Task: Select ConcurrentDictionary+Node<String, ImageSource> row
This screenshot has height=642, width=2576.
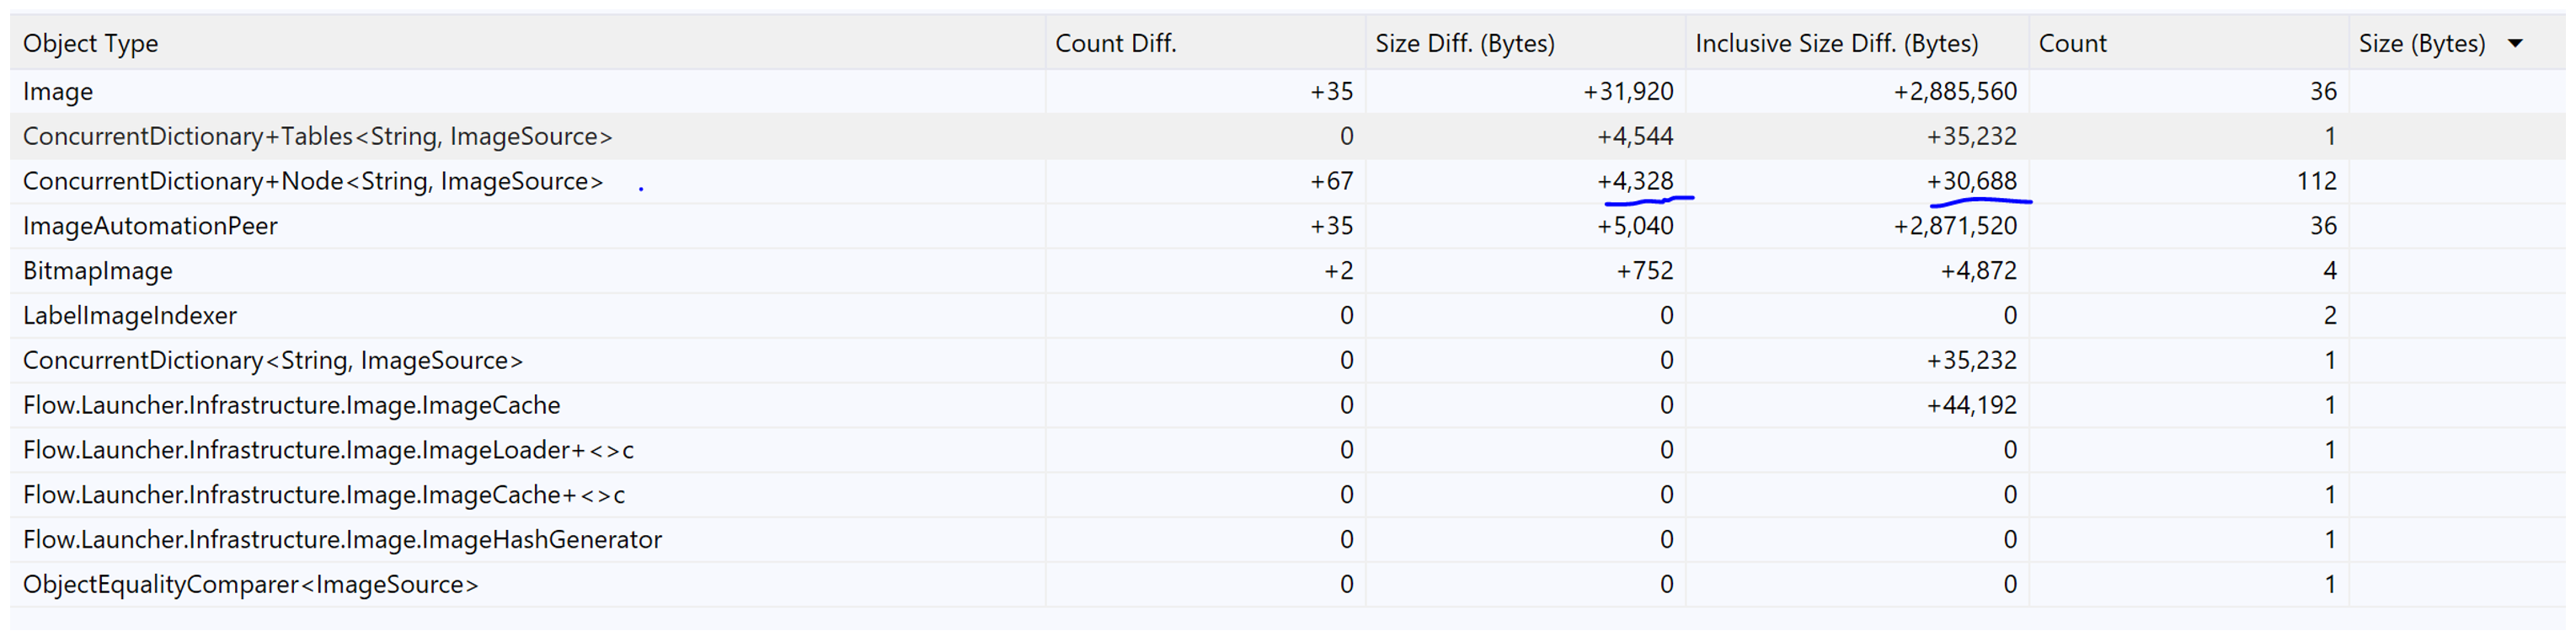Action: [x=1288, y=182]
